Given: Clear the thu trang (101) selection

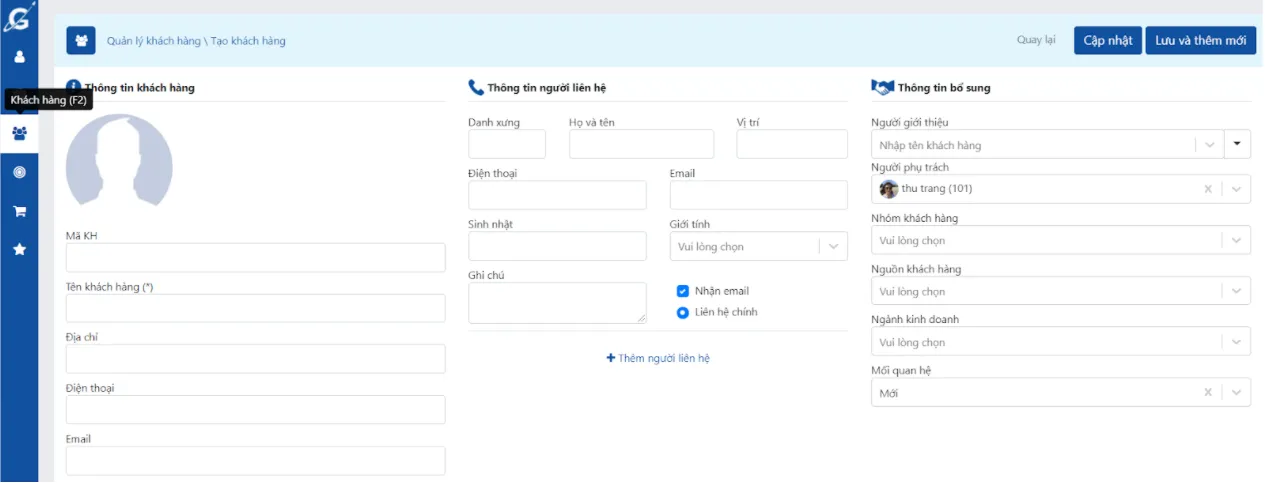Looking at the screenshot, I should coord(1208,189).
